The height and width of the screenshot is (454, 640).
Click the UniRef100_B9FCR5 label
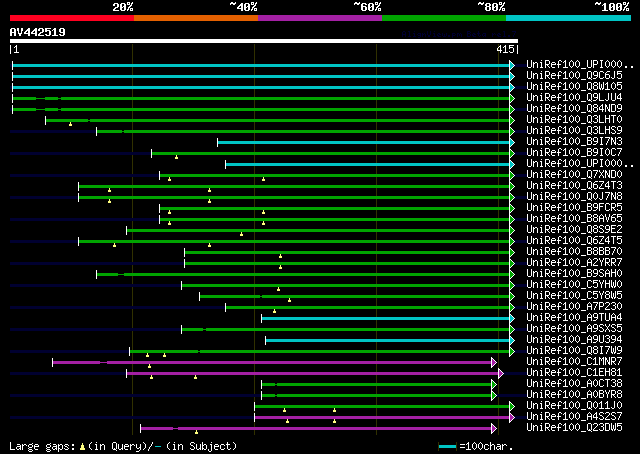(x=574, y=208)
